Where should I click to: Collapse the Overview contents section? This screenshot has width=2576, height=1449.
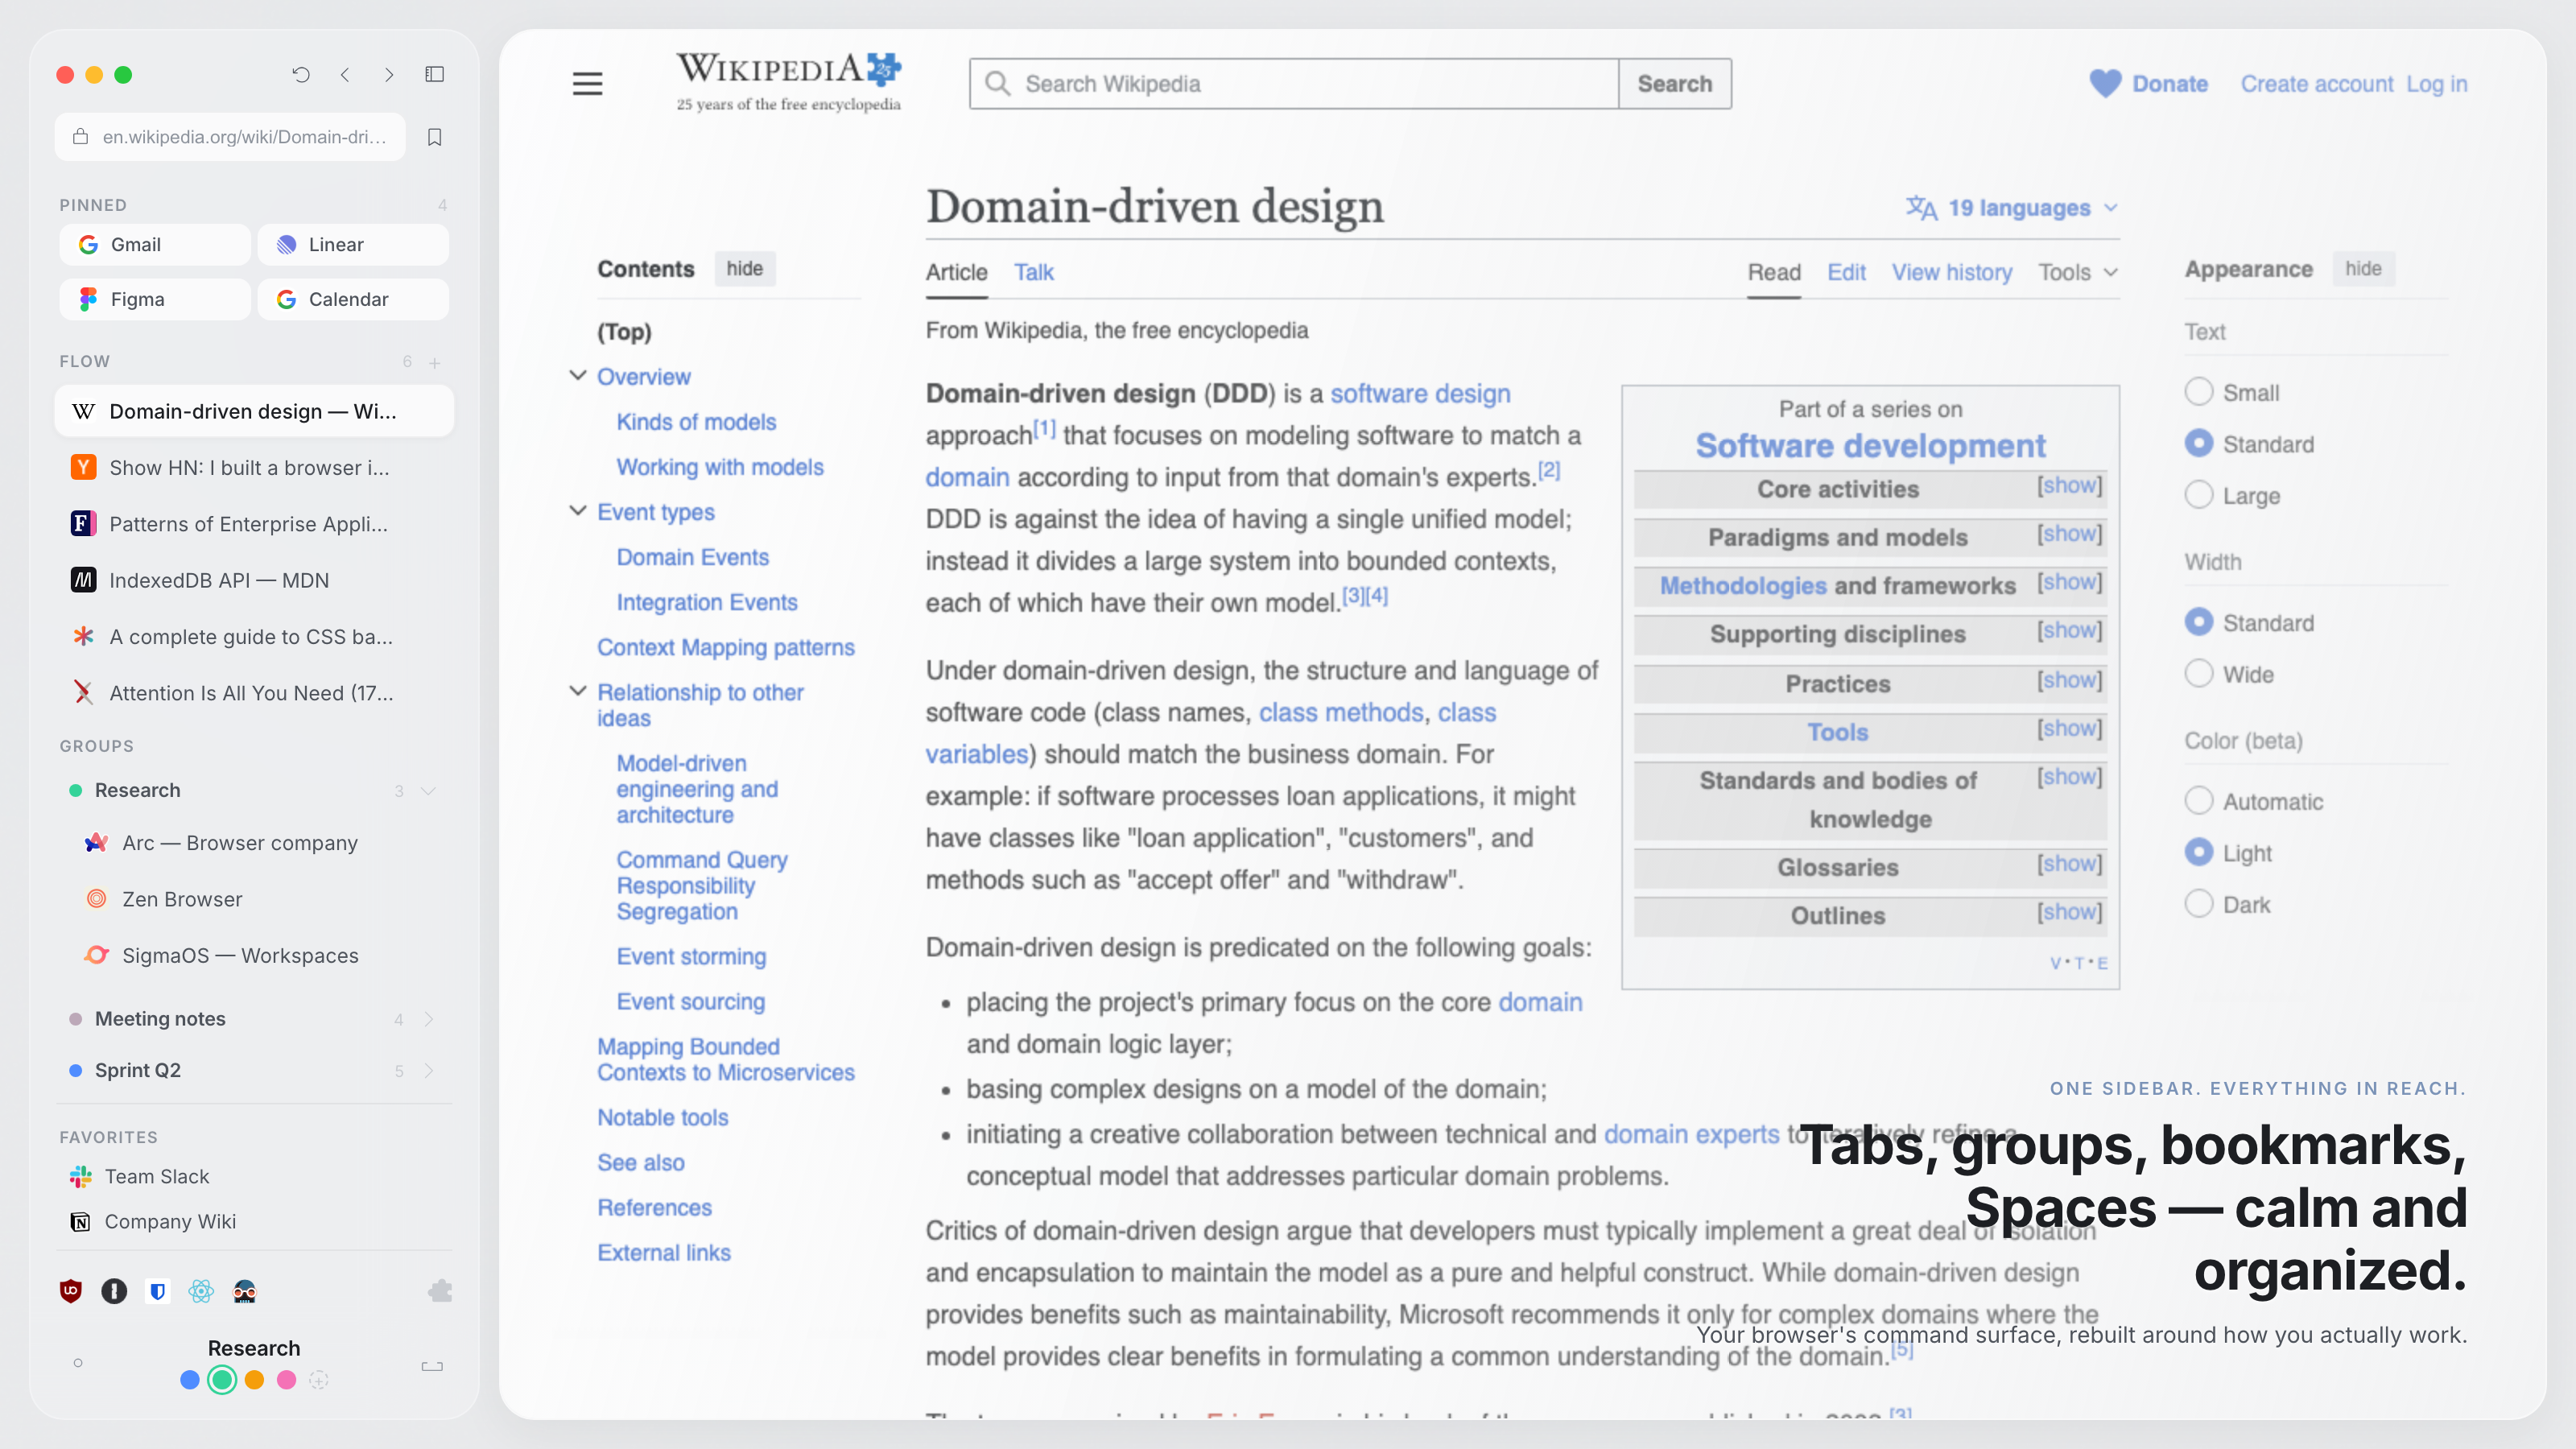[578, 376]
